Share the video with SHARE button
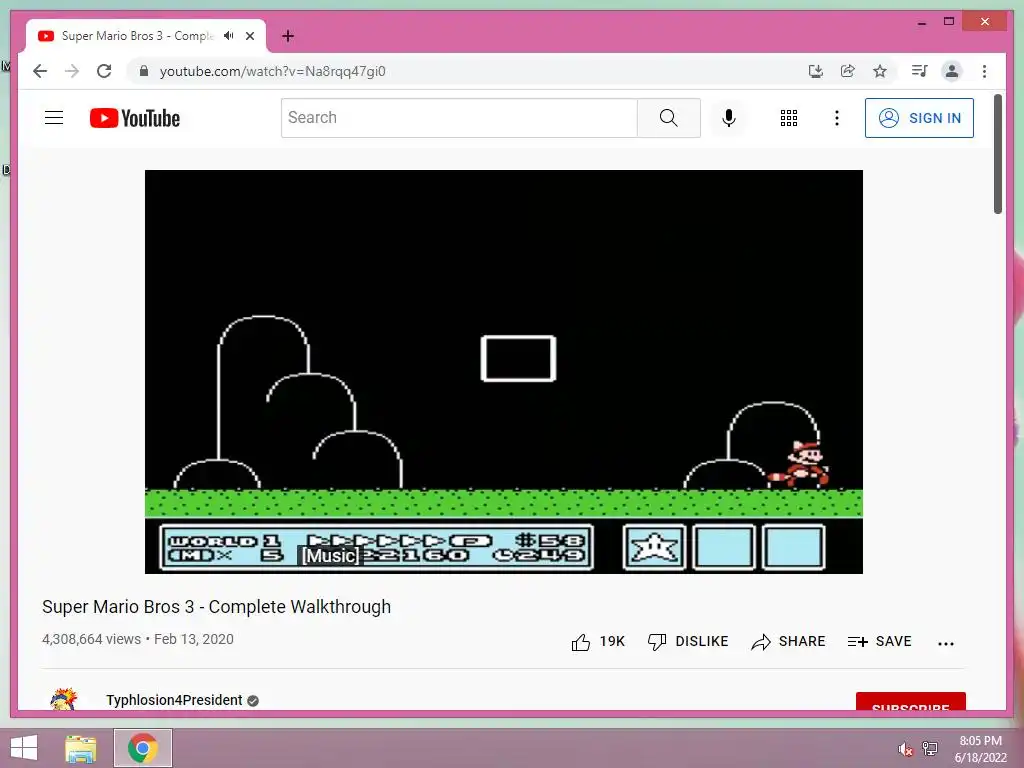 coord(788,642)
